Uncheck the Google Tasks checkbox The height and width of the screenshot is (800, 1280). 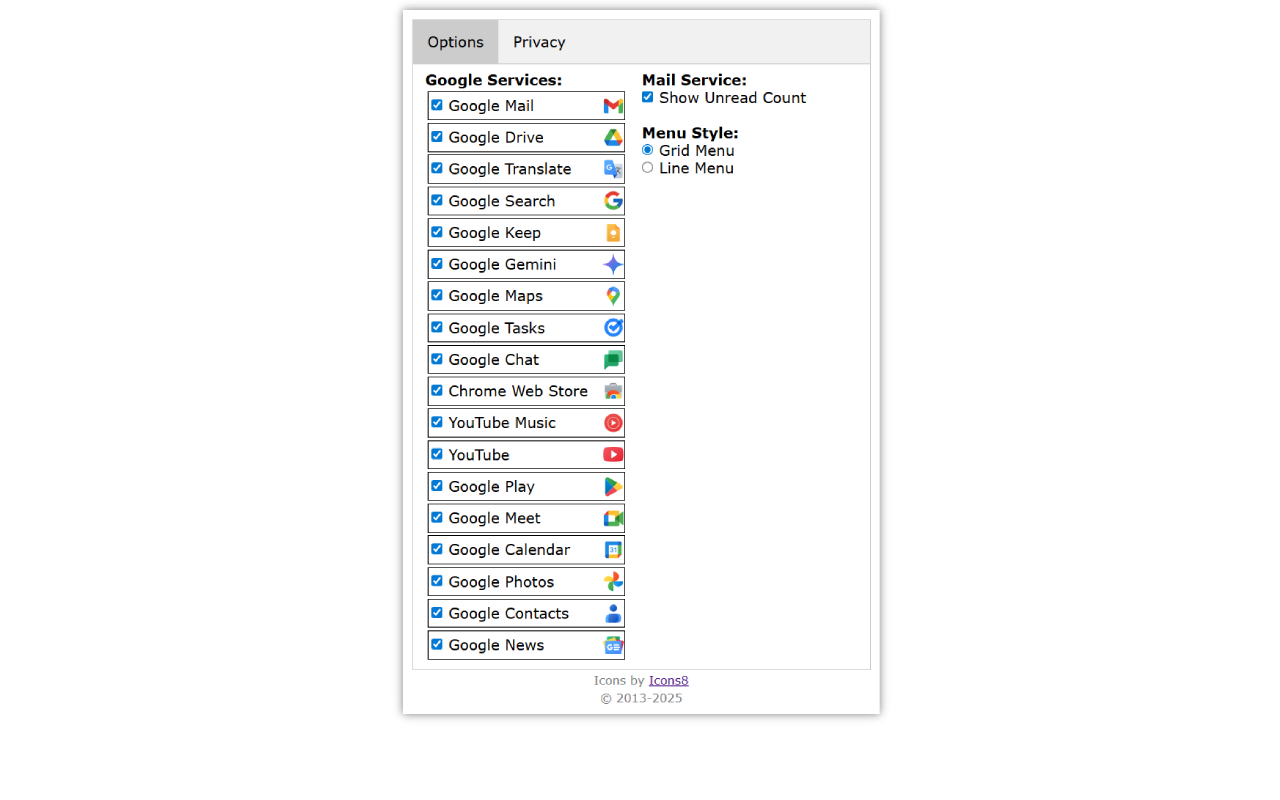tap(437, 327)
